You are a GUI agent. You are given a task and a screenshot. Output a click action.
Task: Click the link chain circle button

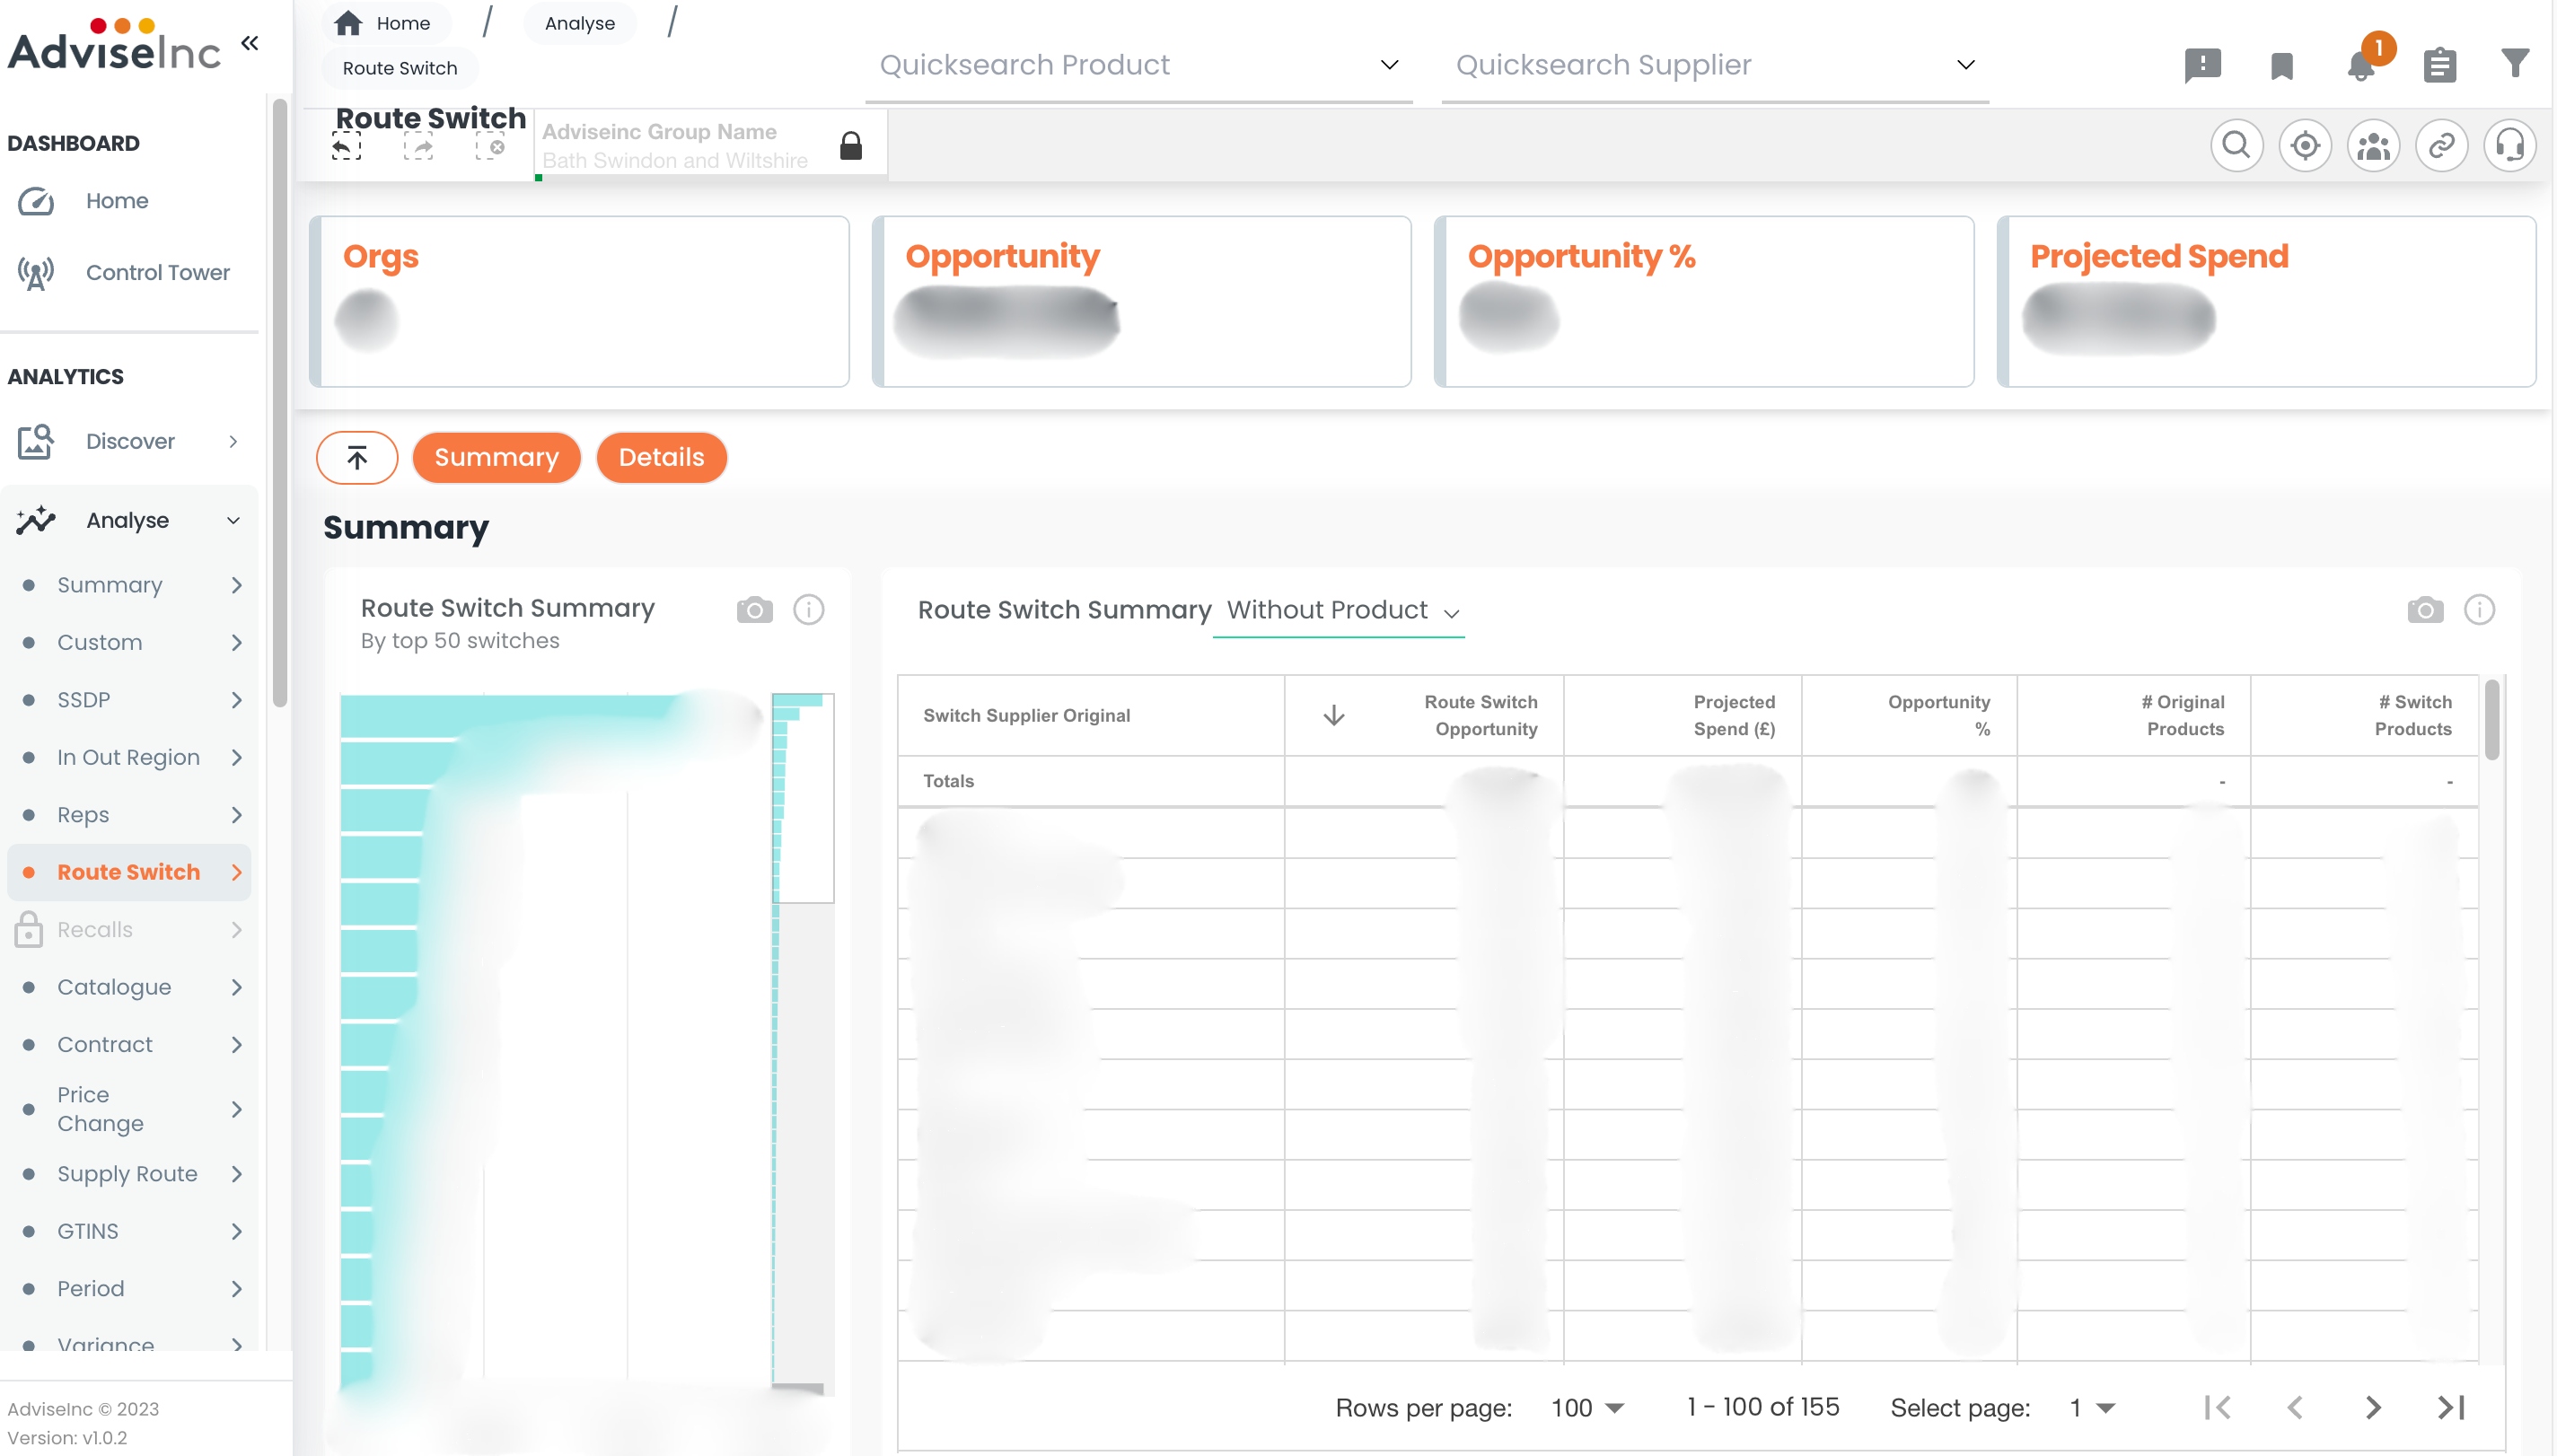tap(2441, 146)
